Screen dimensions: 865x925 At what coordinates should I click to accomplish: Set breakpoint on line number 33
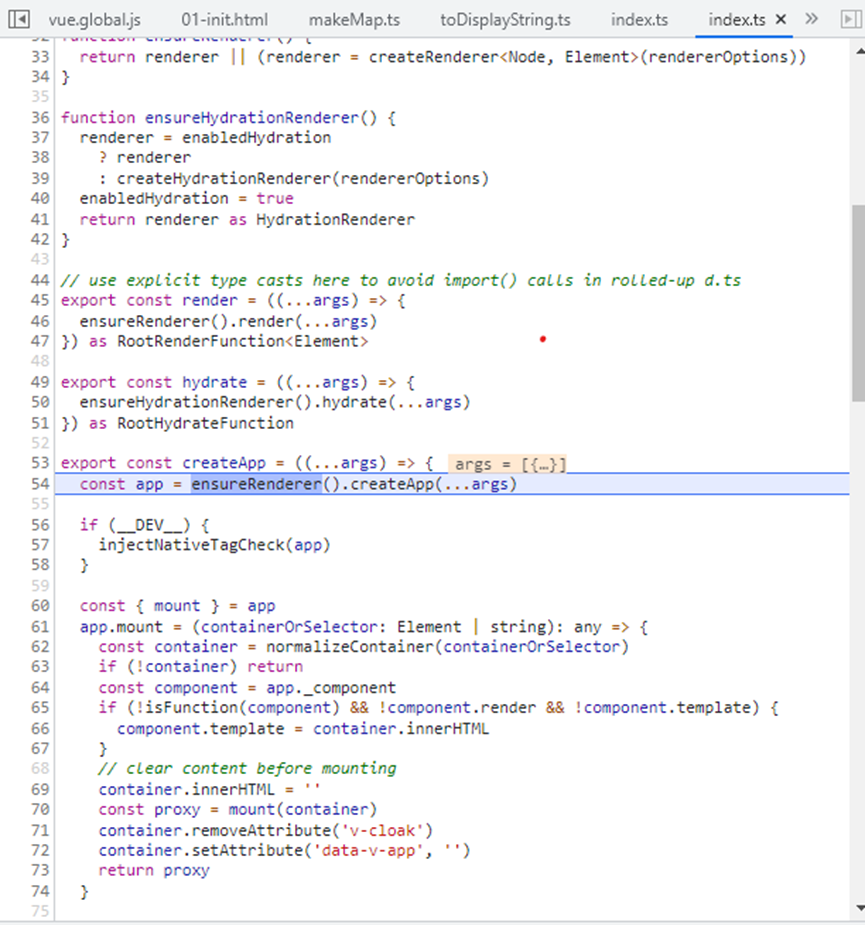[x=40, y=57]
